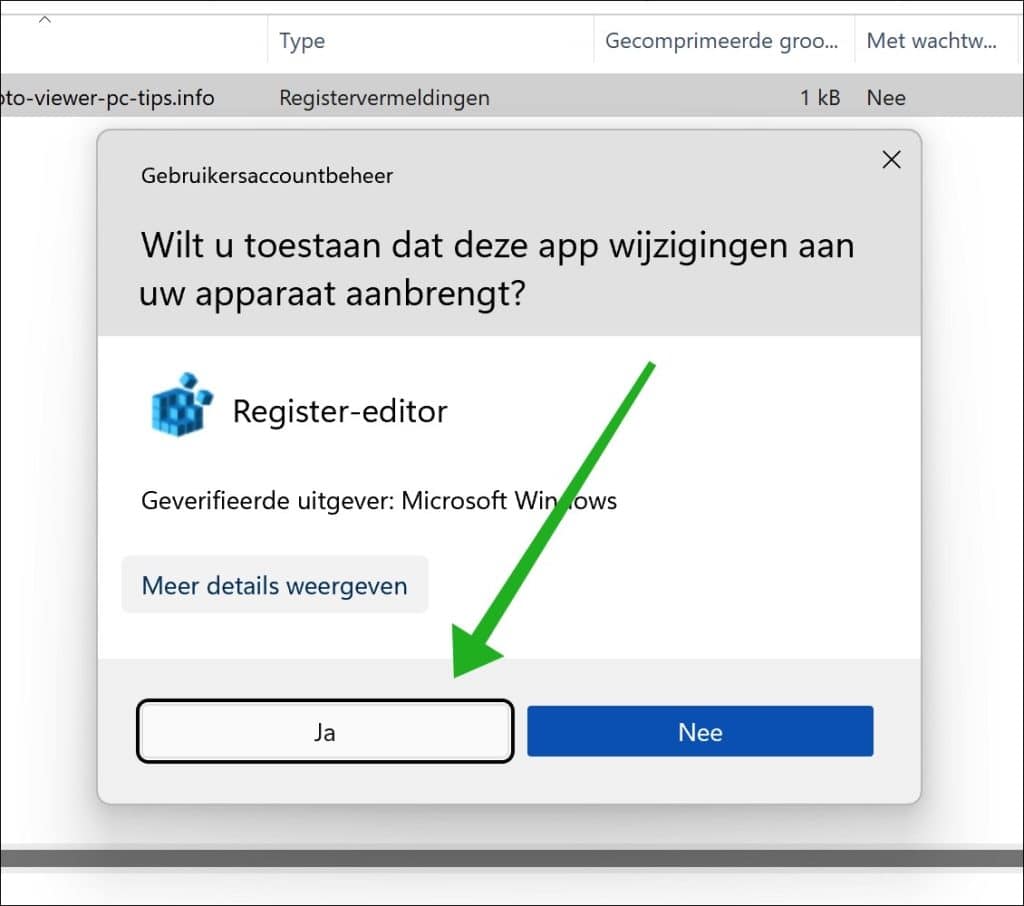Click the Registervermeldingen type cell
The image size is (1024, 906).
(384, 98)
